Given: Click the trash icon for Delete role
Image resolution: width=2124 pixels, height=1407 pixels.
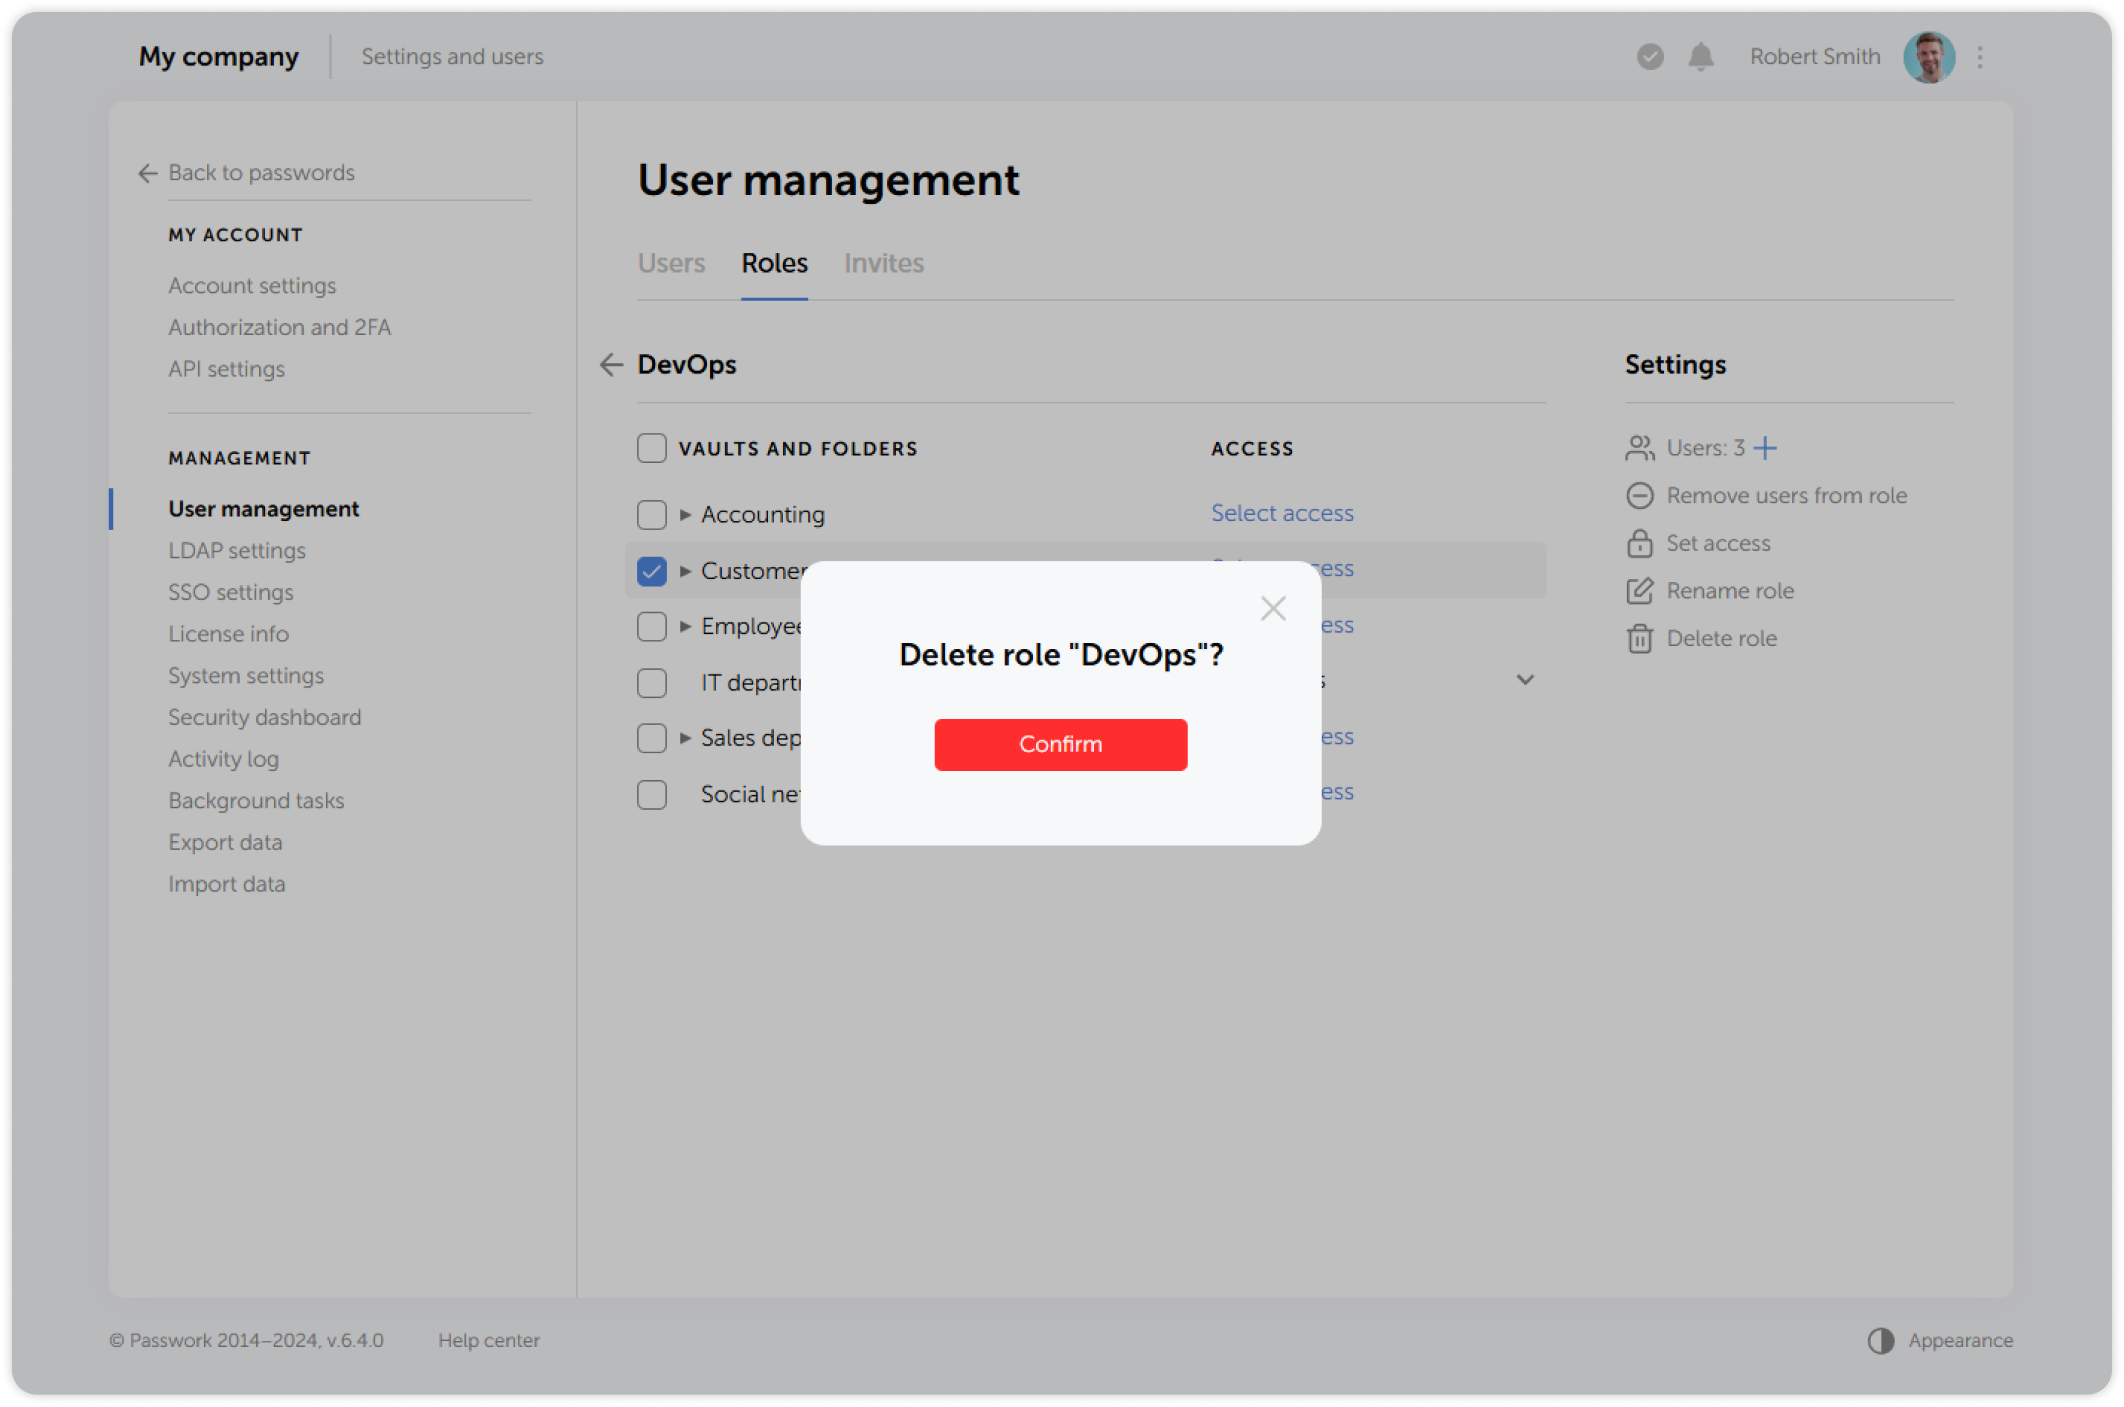Looking at the screenshot, I should point(1639,638).
